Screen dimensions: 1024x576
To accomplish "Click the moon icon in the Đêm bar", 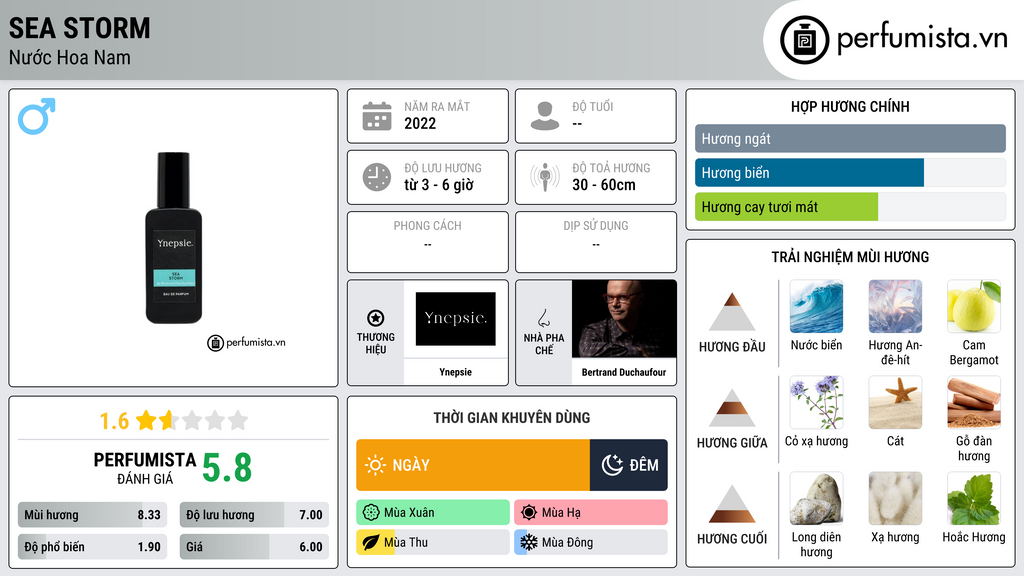I will (x=612, y=465).
